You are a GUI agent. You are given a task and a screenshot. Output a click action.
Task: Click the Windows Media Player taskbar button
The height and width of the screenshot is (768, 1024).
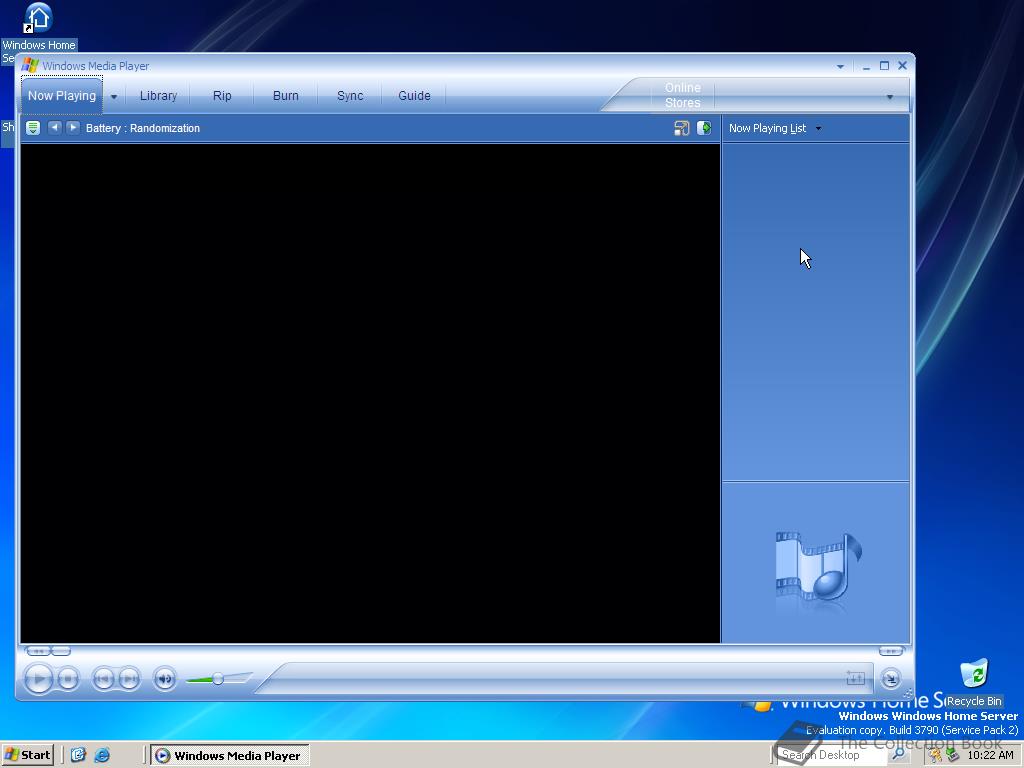coord(230,756)
